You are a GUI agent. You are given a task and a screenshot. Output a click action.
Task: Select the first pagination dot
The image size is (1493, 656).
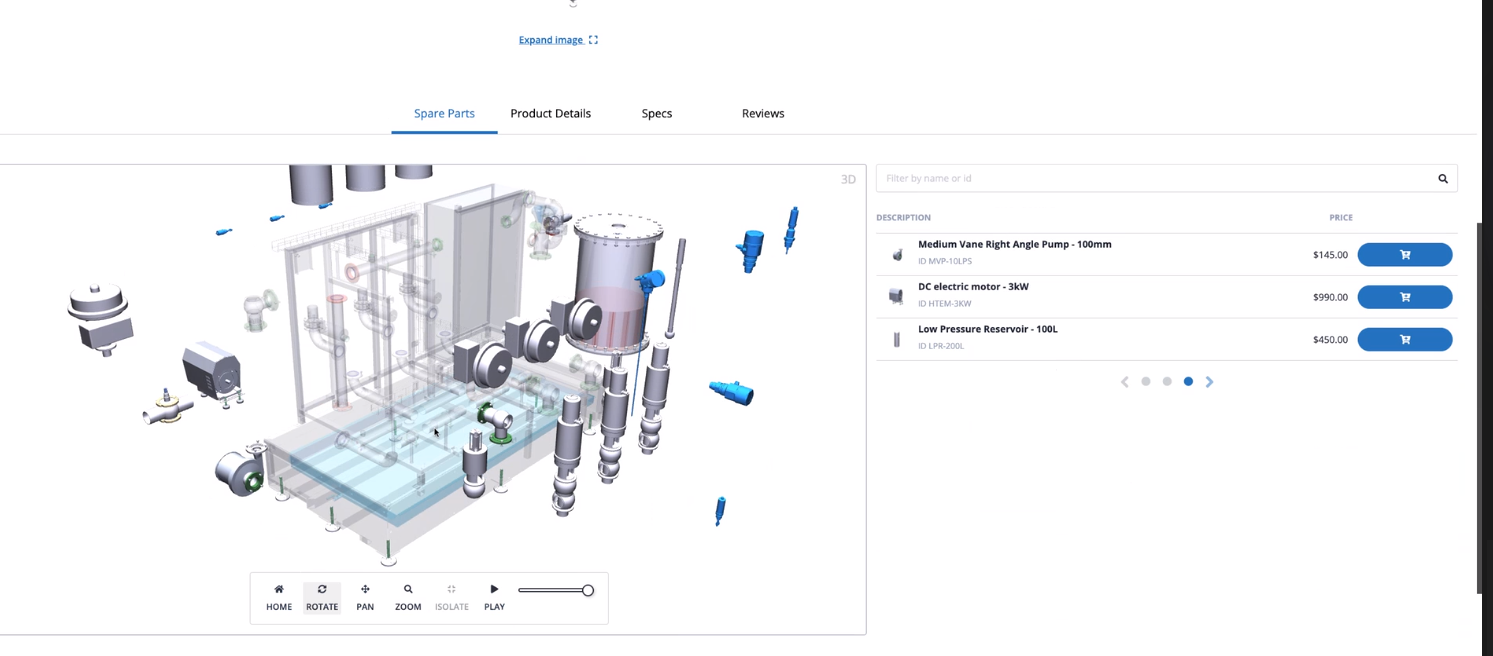1146,381
